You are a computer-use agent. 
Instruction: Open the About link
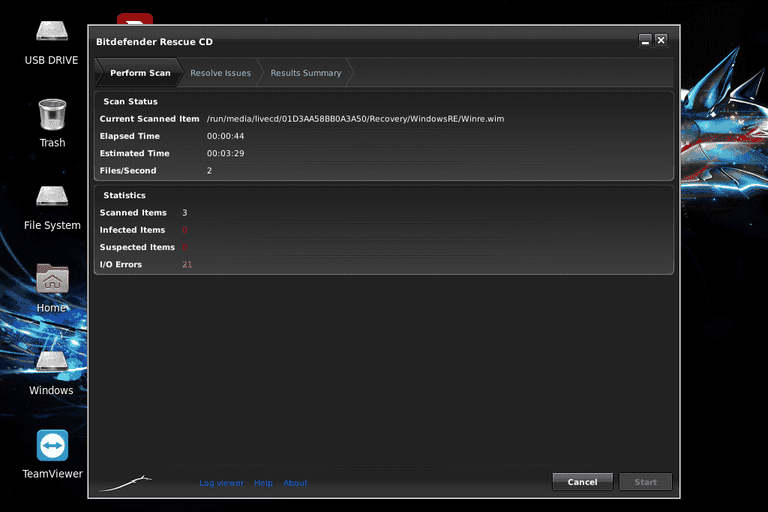click(295, 483)
